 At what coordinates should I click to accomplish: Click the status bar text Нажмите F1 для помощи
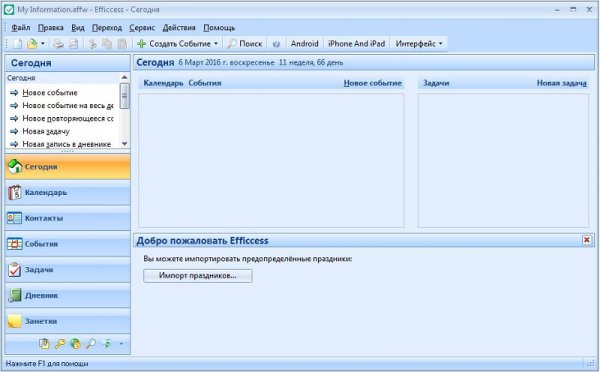47,364
